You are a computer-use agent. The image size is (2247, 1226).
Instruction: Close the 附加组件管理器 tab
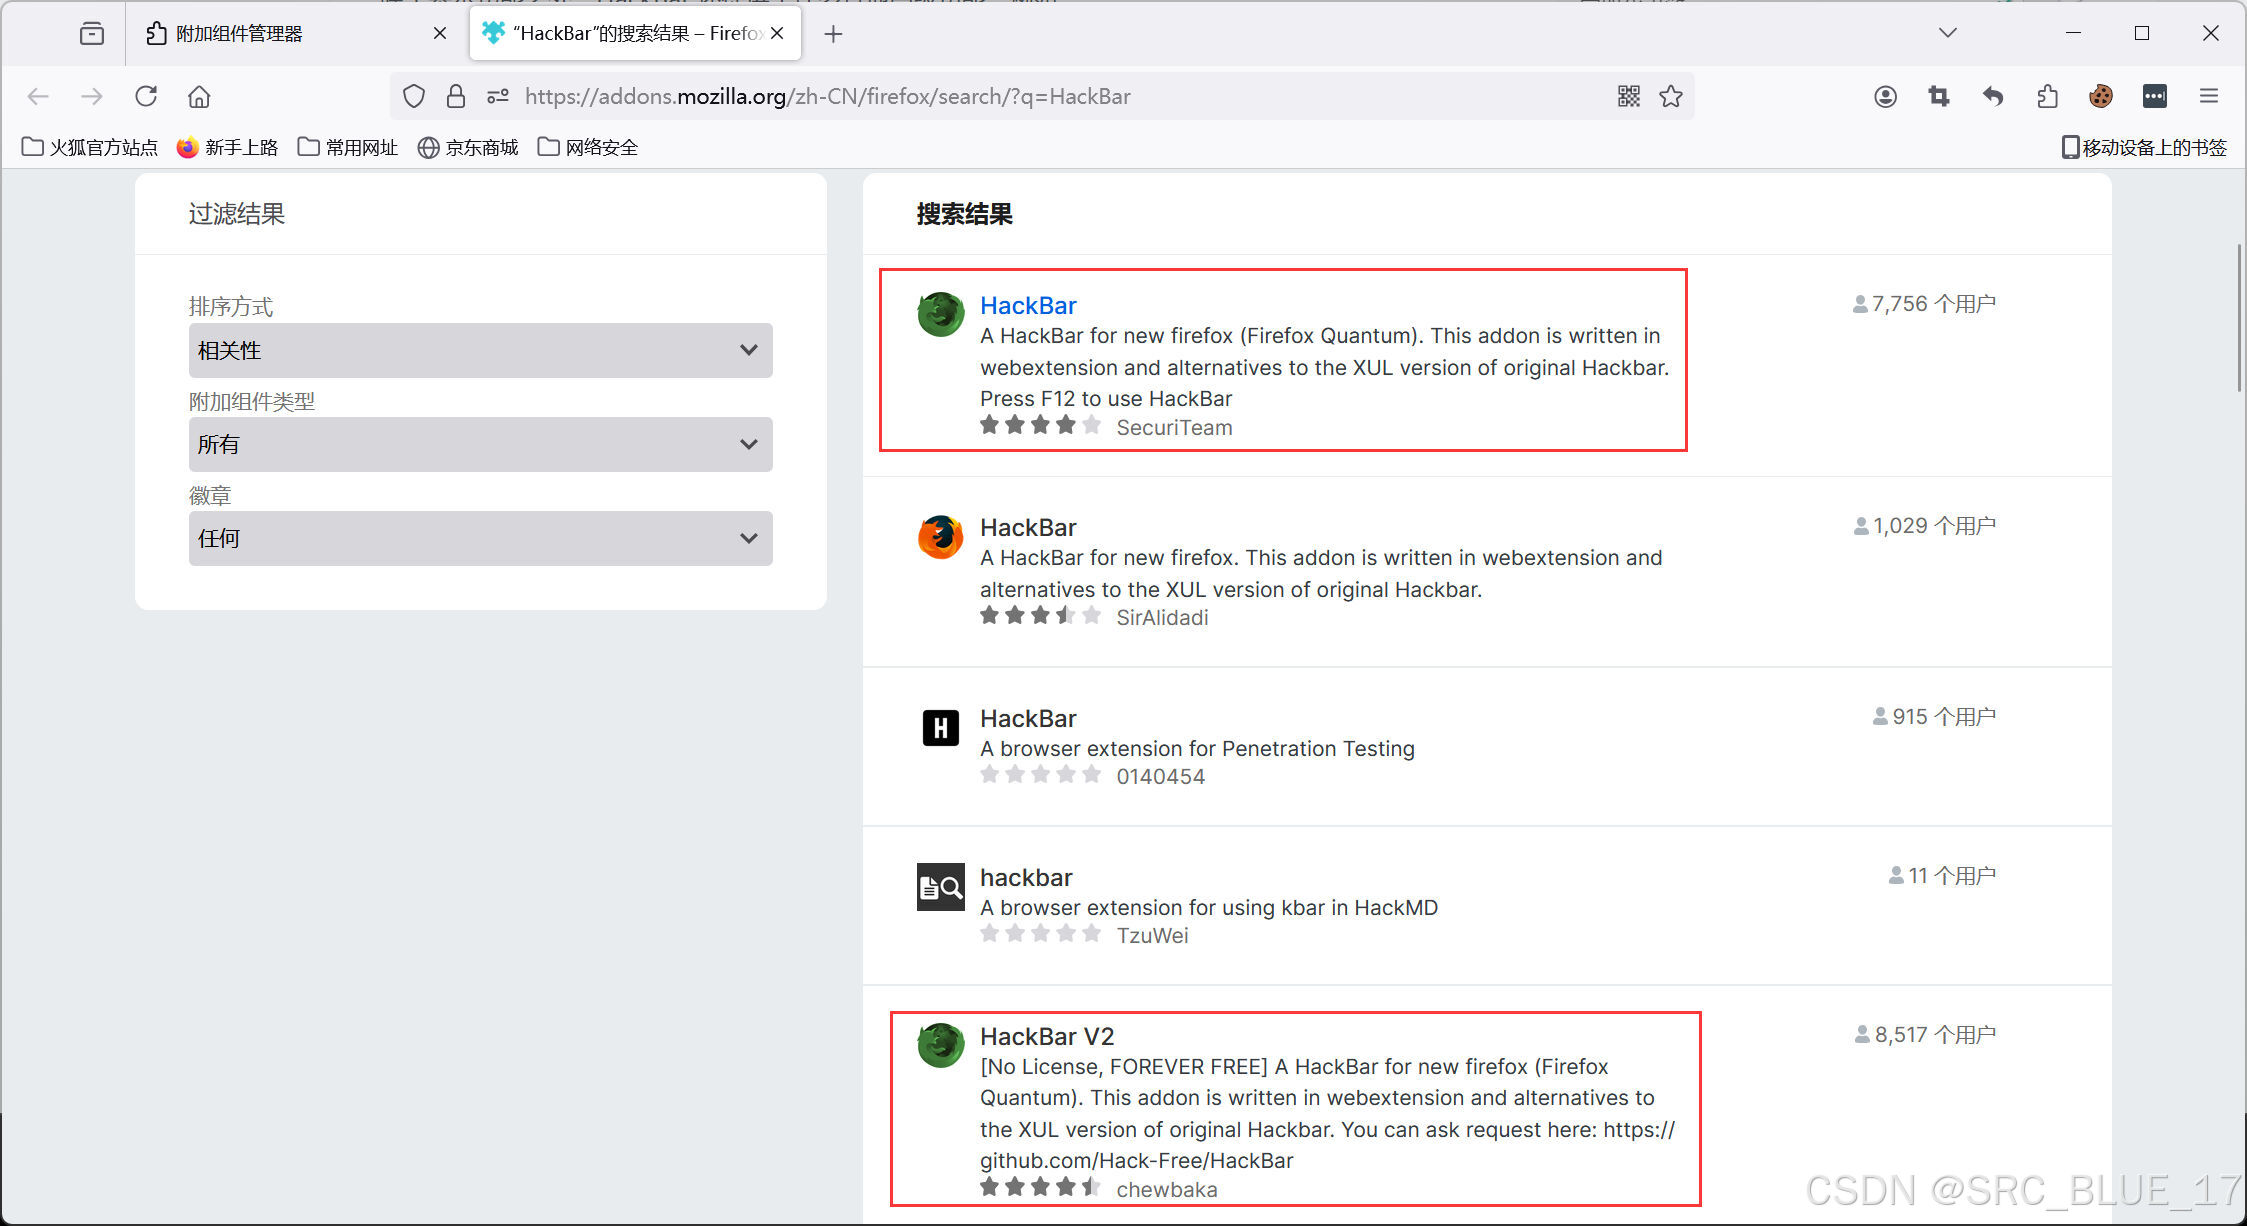440,33
